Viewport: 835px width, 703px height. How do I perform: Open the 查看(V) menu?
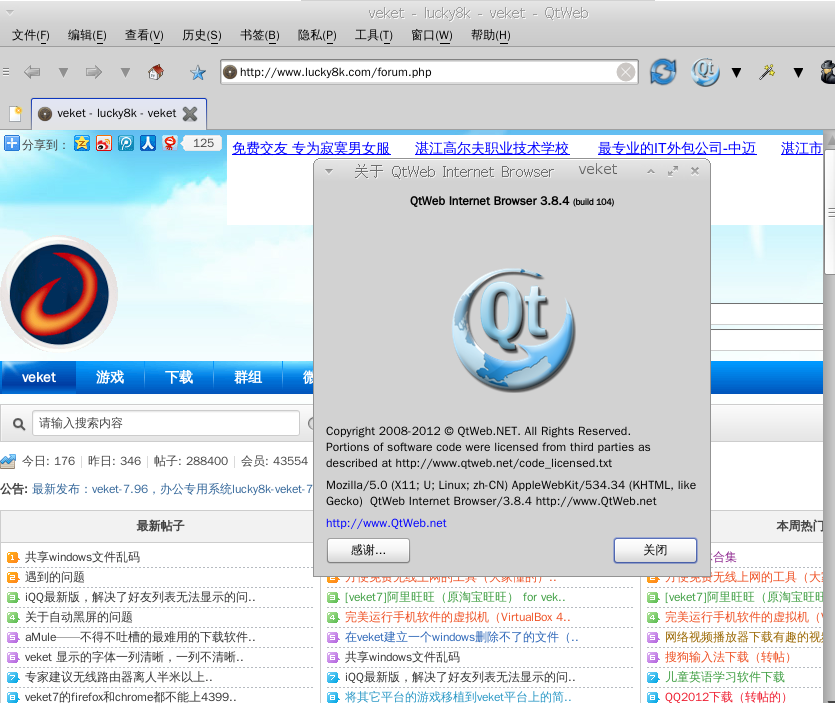[144, 35]
